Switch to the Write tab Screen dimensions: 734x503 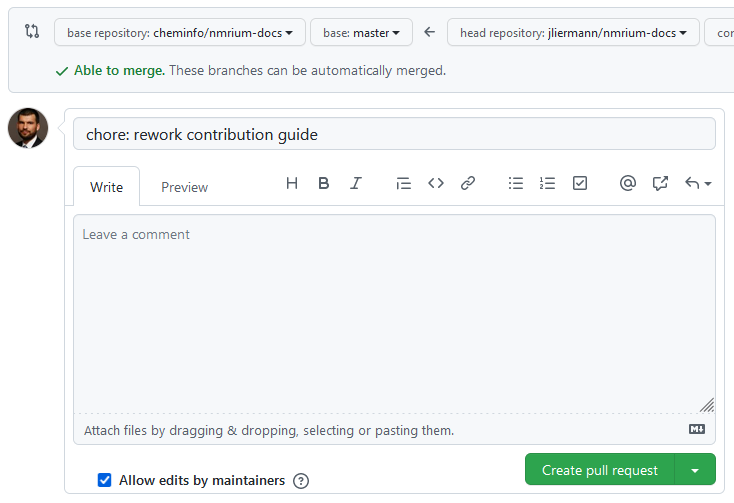pyautogui.click(x=106, y=187)
